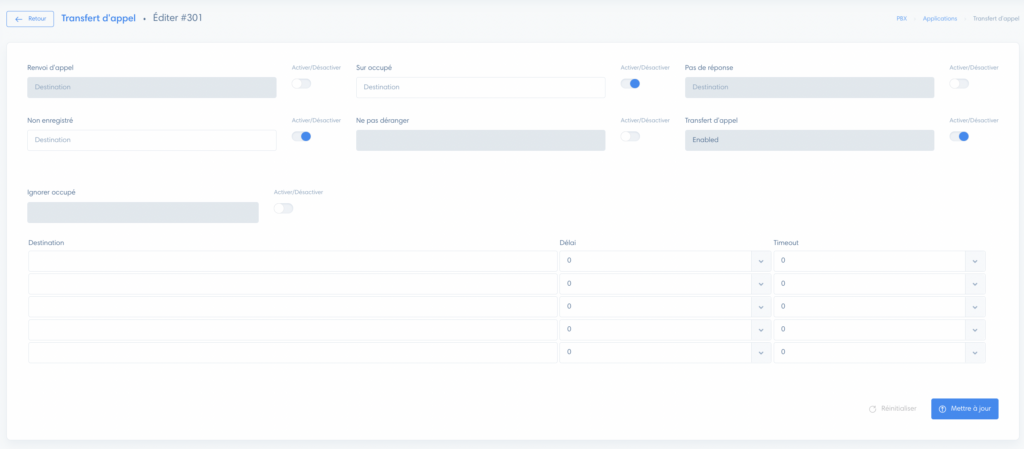Open the first row Délai dropdown
Viewport: 1024px width, 449px height.
click(761, 261)
